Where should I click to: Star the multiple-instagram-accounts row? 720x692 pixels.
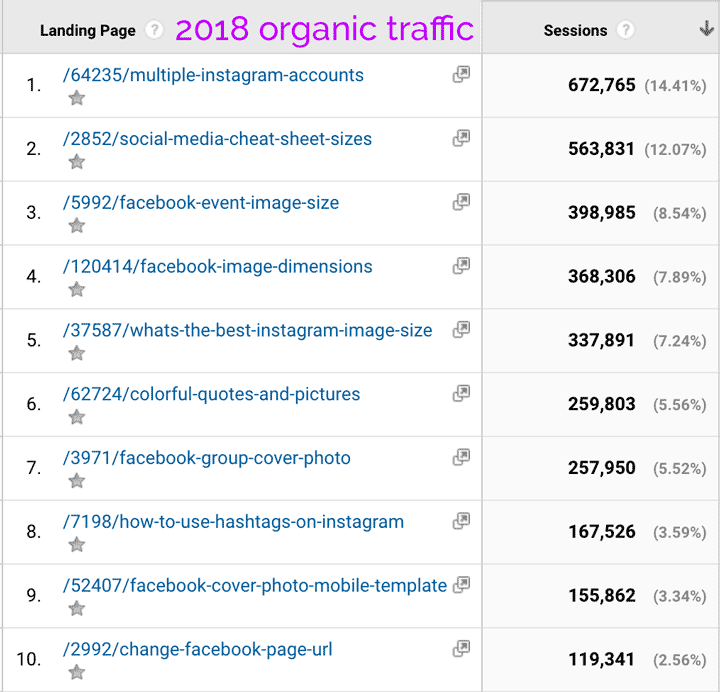77,98
